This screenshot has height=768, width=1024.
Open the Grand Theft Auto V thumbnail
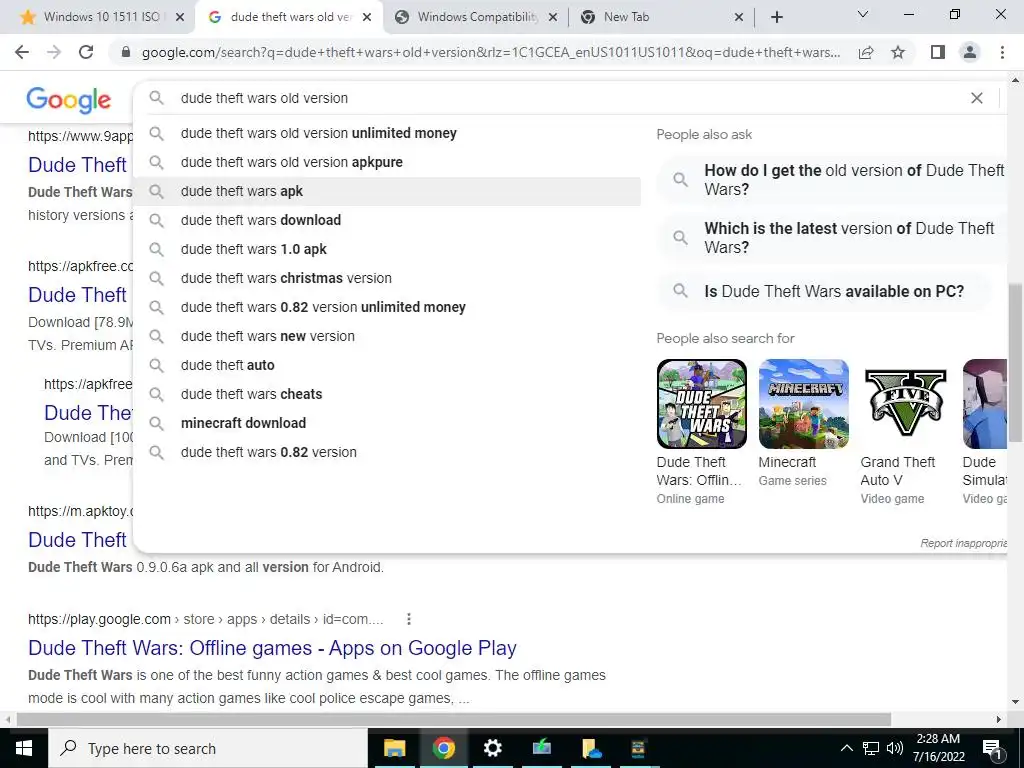coord(905,404)
